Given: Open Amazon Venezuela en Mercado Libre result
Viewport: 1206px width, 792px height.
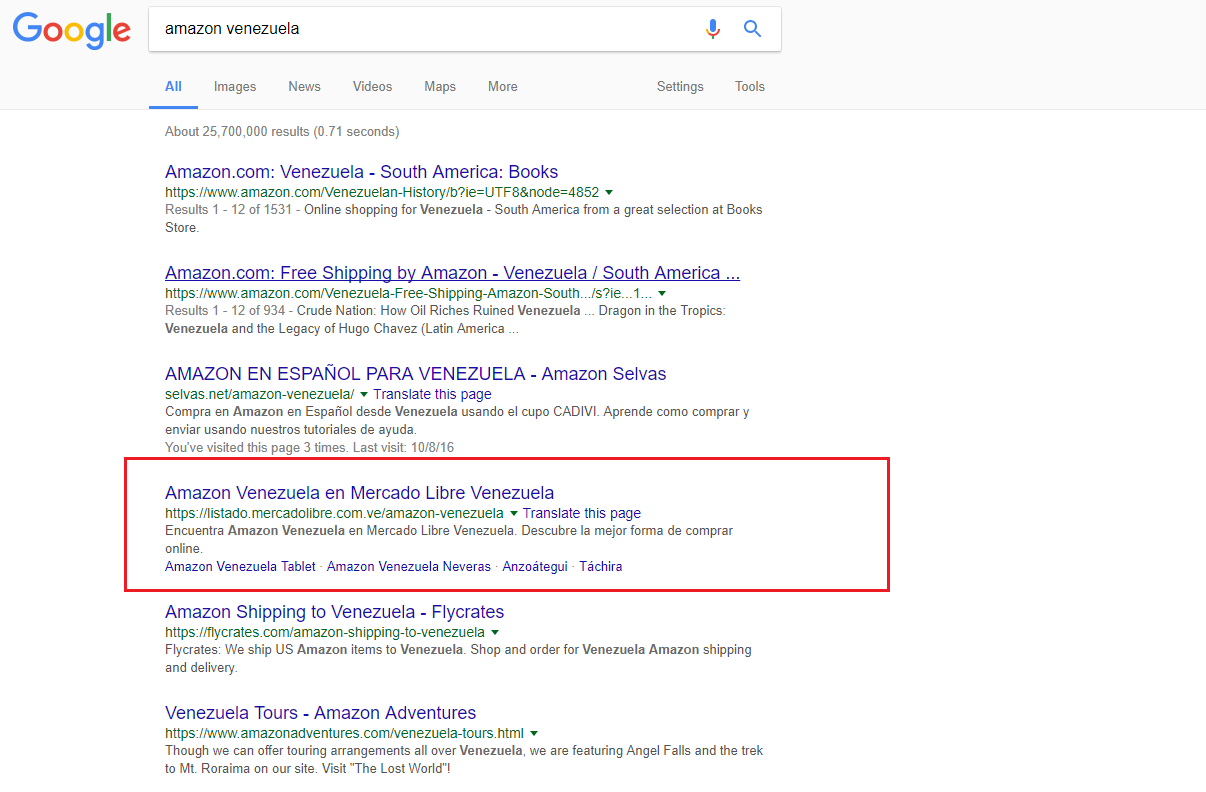Looking at the screenshot, I should coord(359,492).
